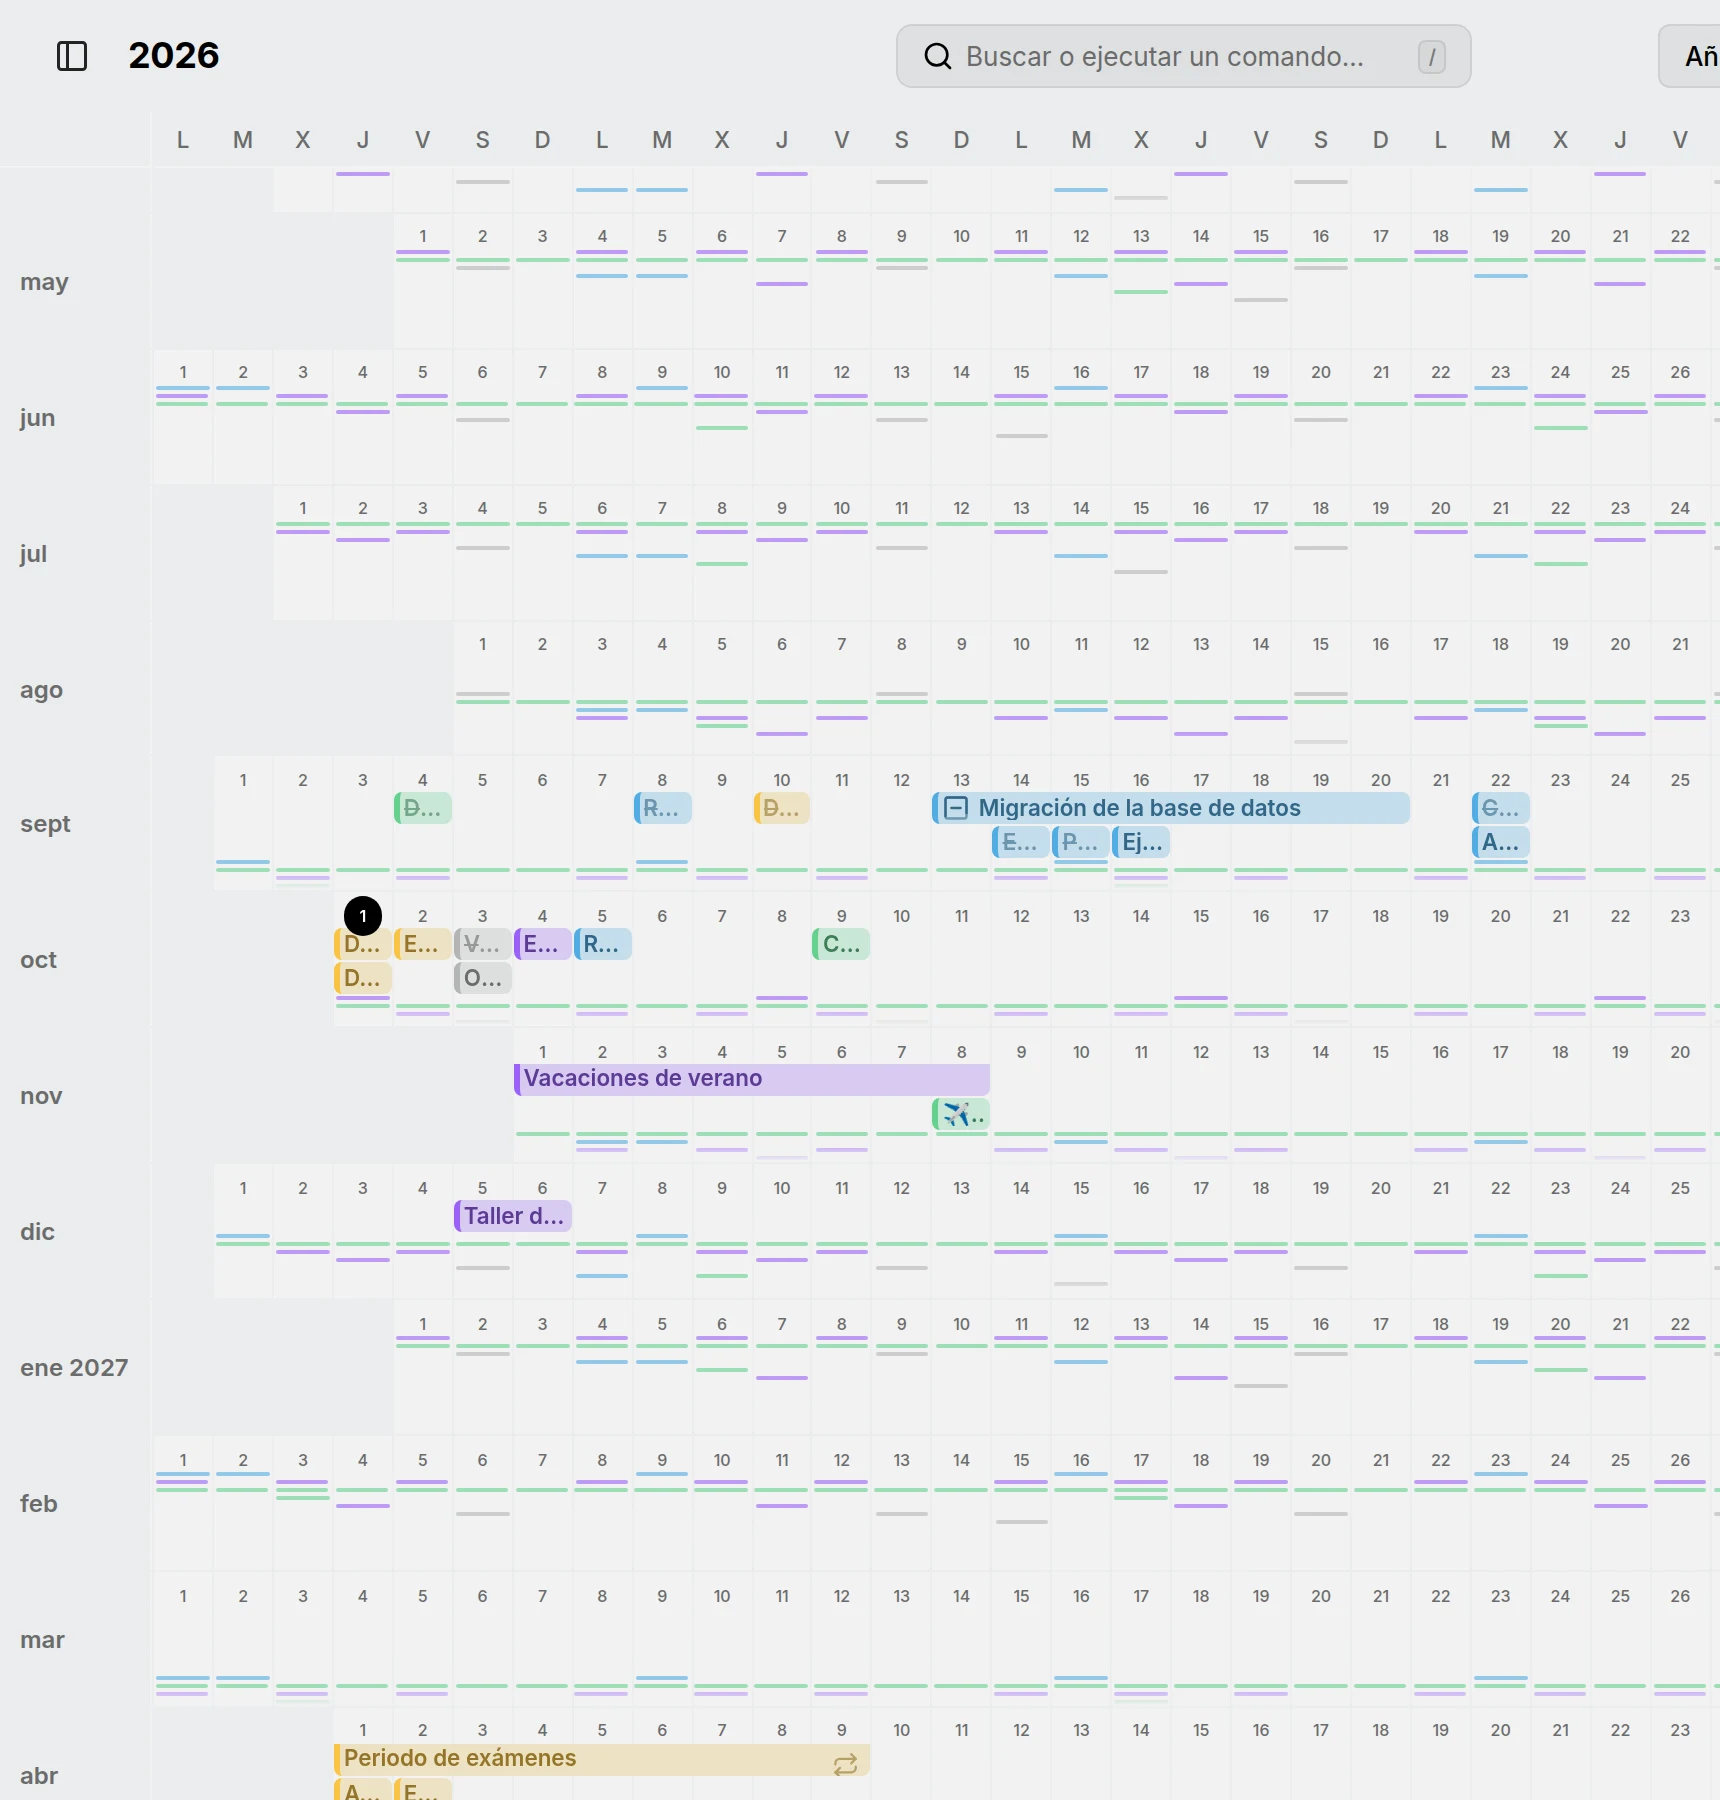Open the purple 'E...' event on 4 October
Viewport: 1720px width, 1800px height.
(x=543, y=944)
